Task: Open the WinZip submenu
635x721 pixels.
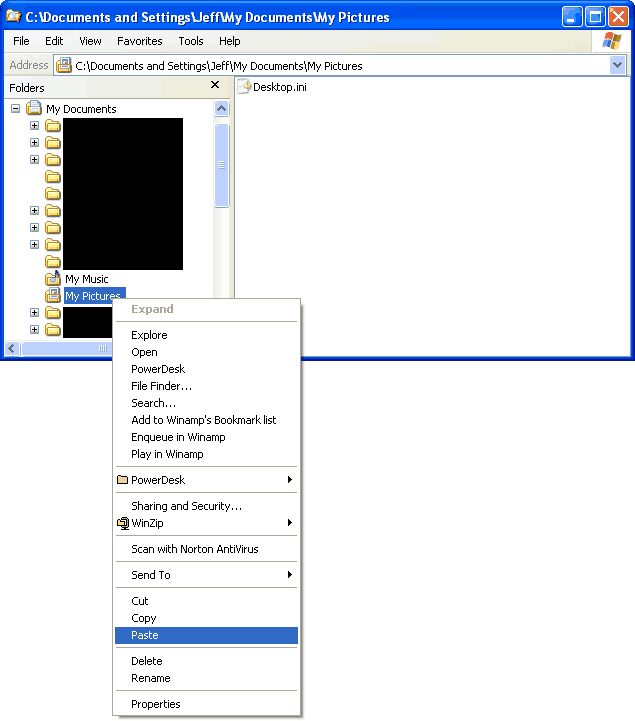Action: coord(206,523)
